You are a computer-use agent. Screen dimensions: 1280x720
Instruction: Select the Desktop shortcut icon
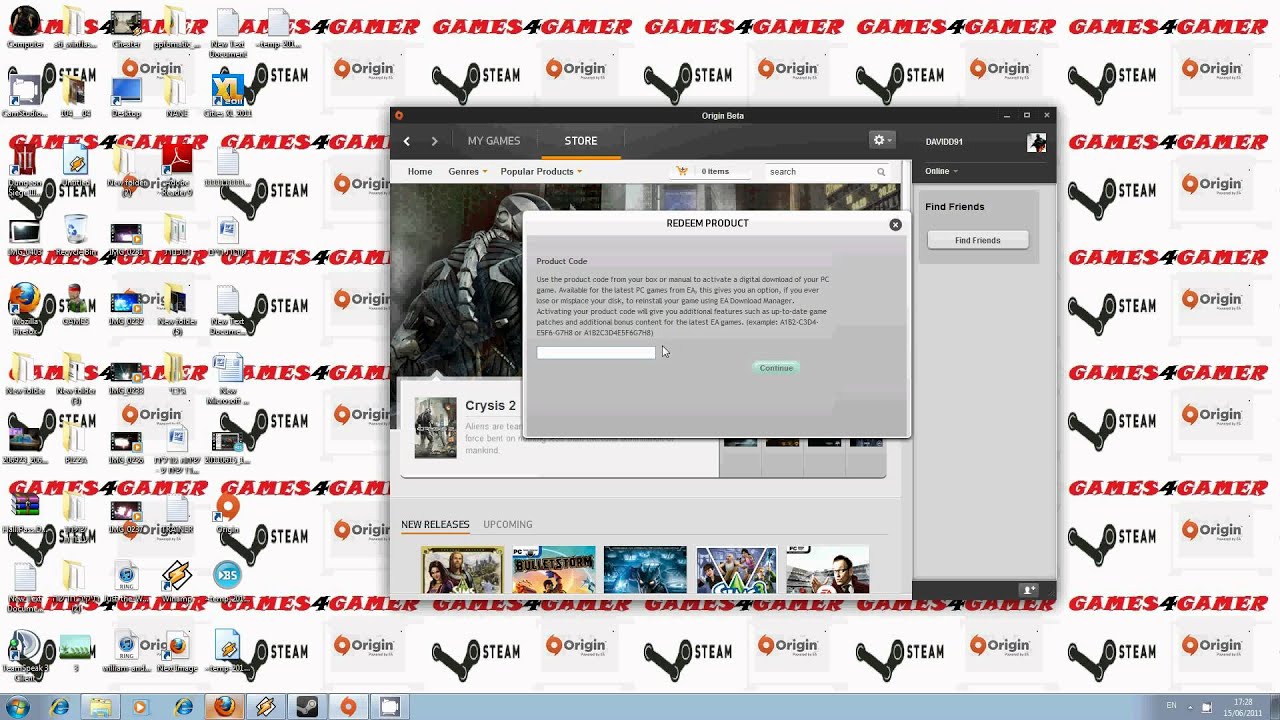[126, 97]
